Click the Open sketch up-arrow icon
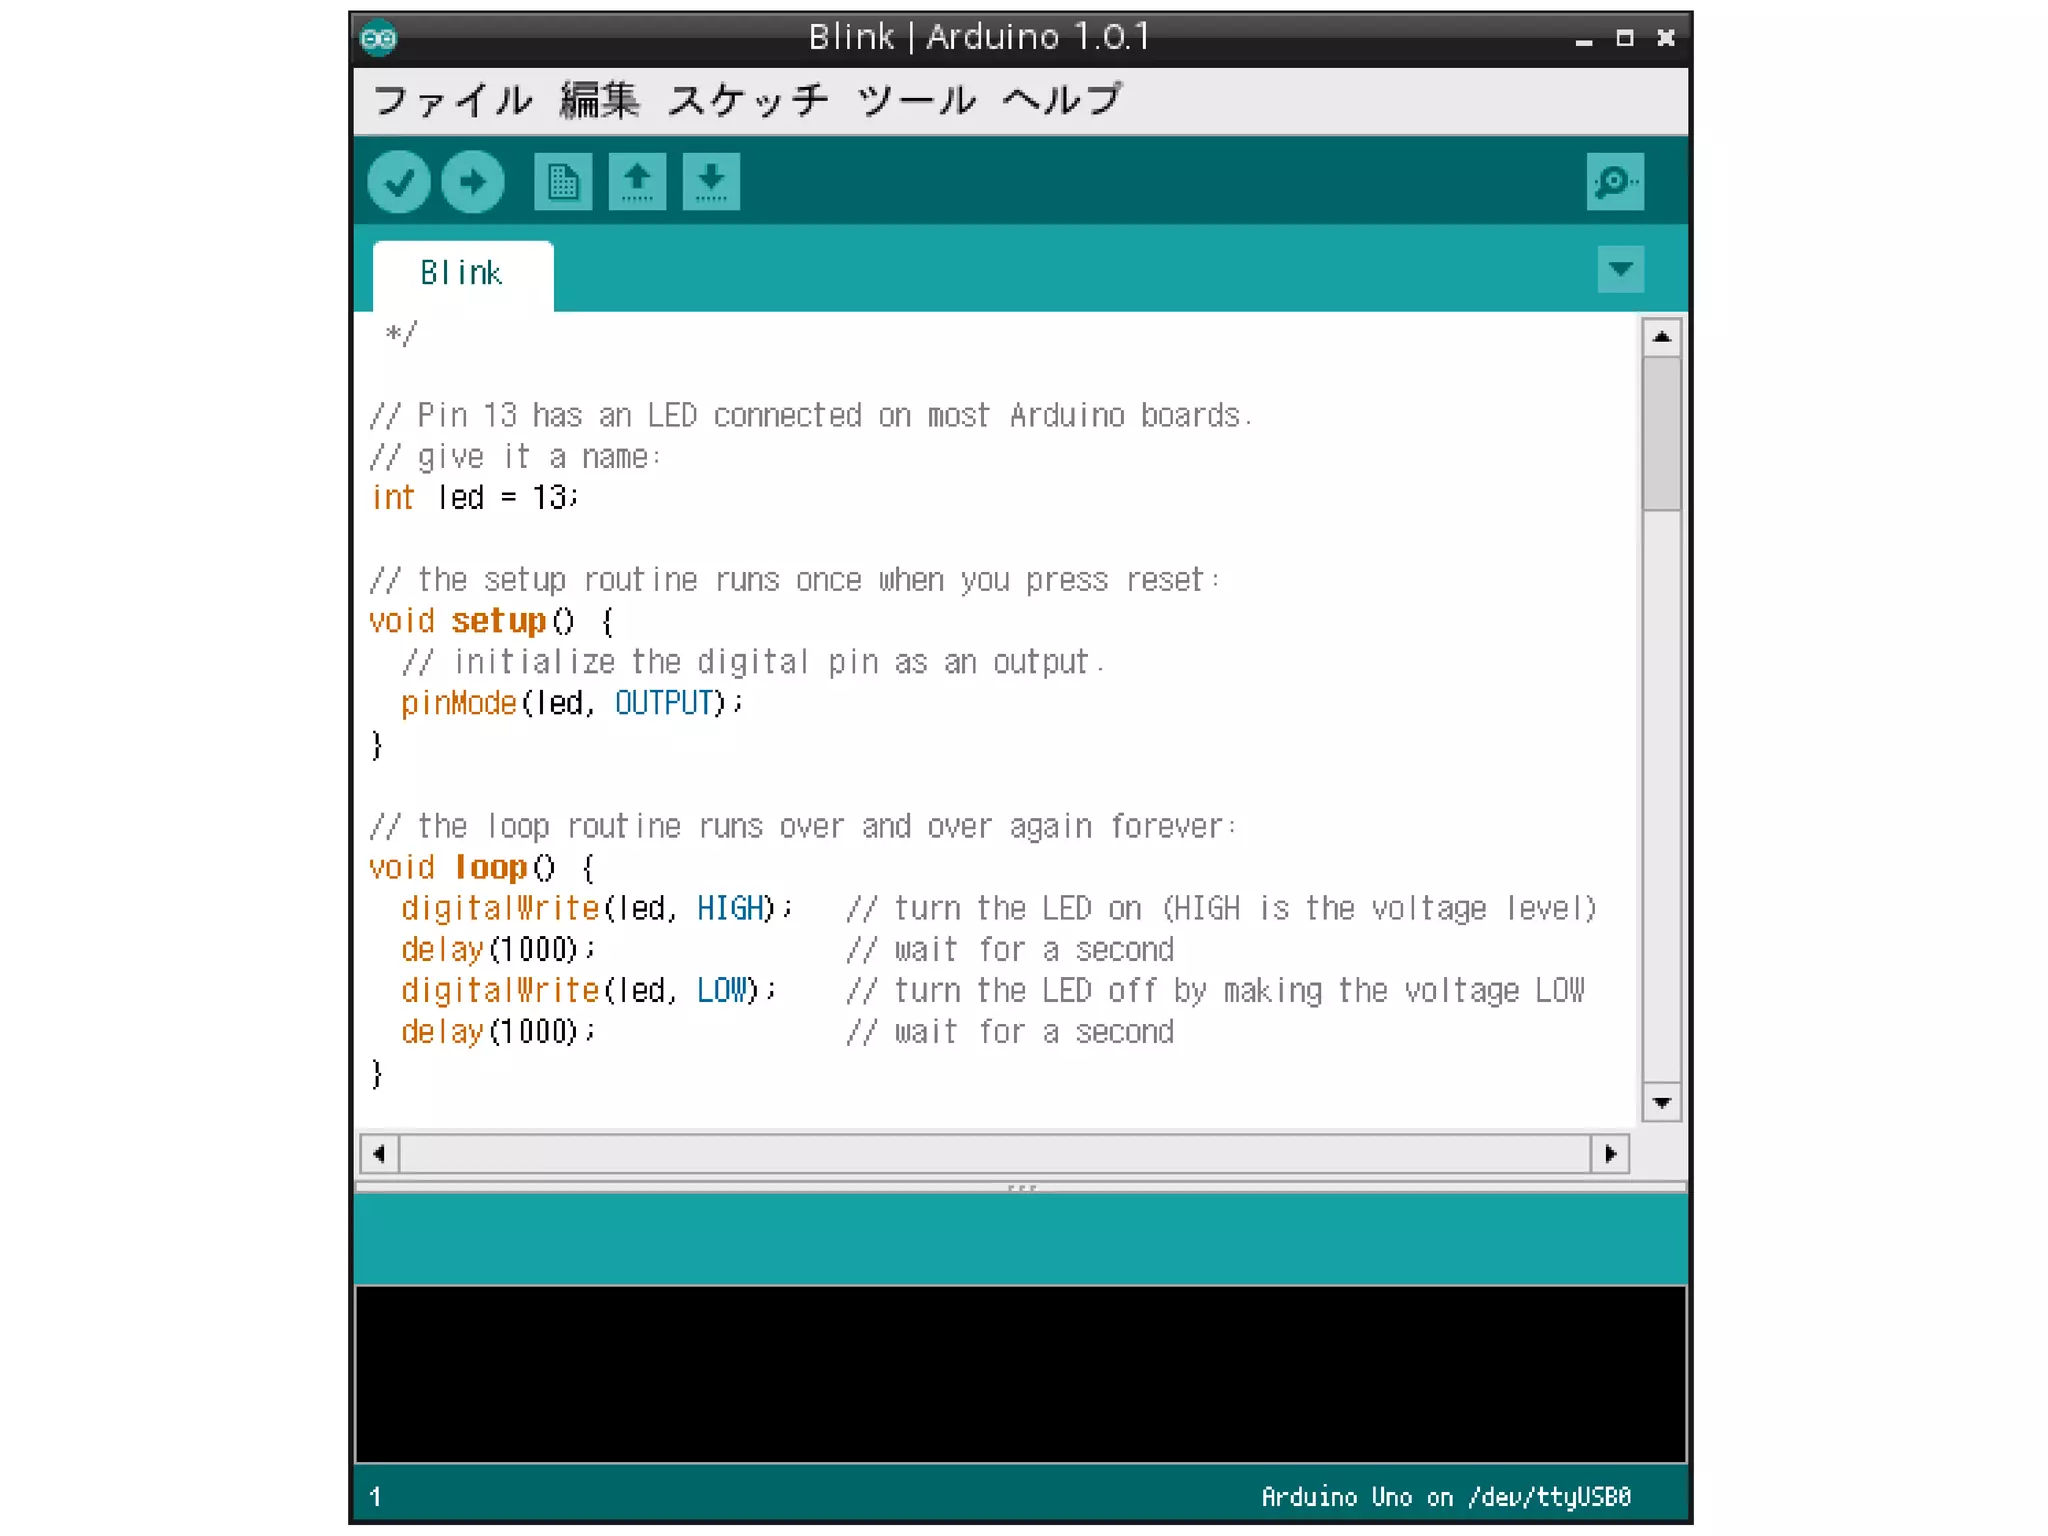The height and width of the screenshot is (1536, 2048). click(637, 182)
